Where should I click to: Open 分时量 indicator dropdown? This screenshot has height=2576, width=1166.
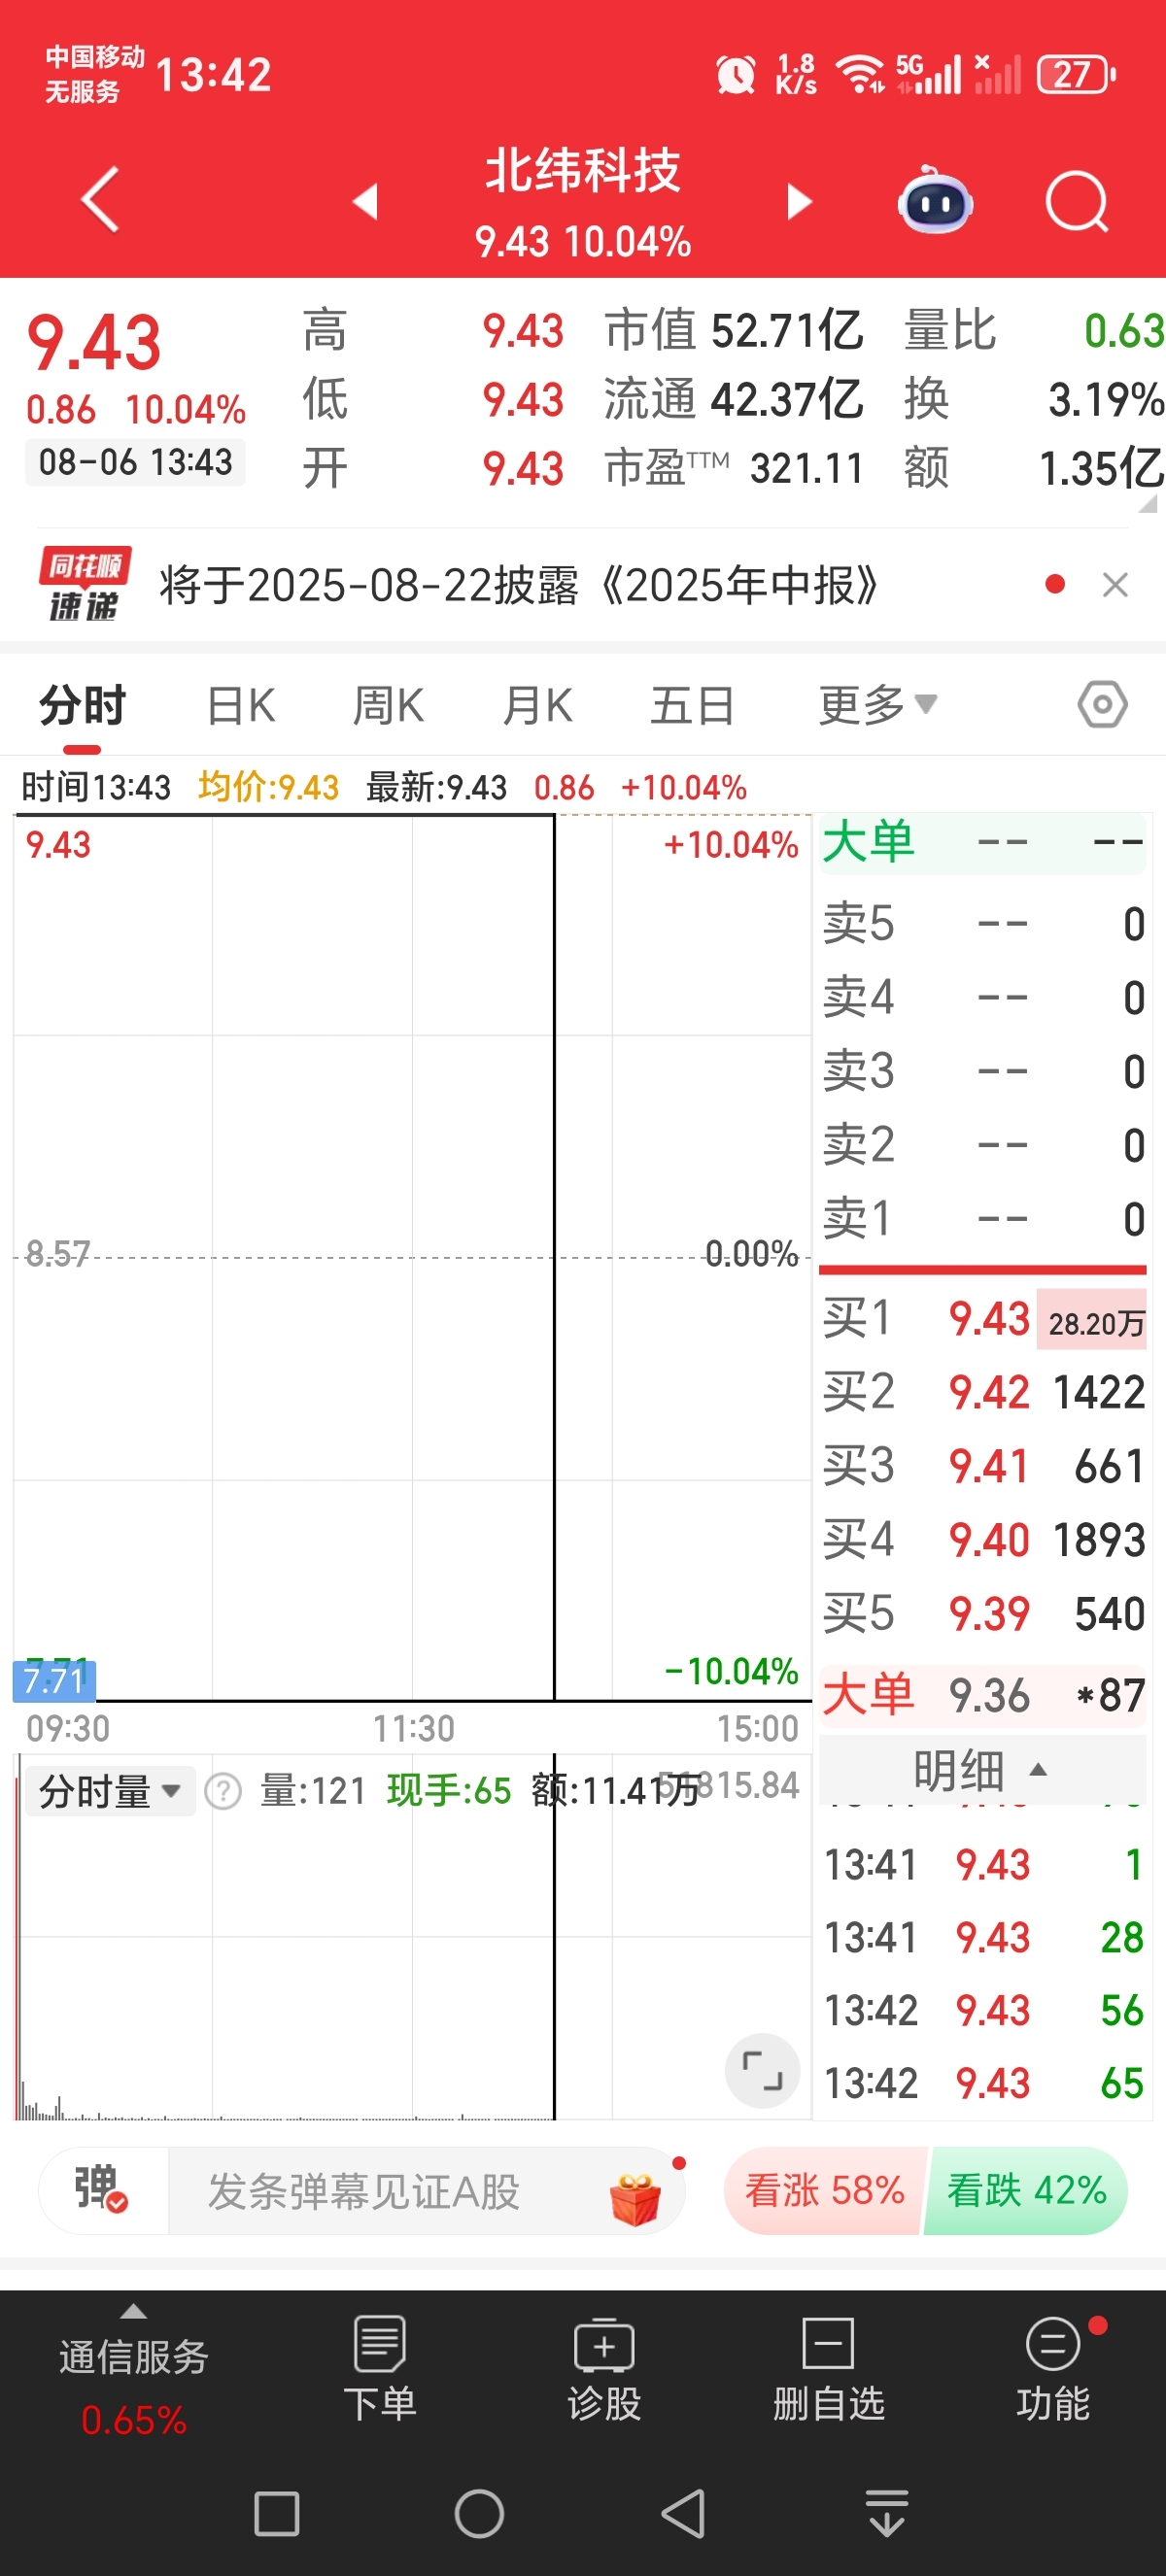[x=109, y=1791]
